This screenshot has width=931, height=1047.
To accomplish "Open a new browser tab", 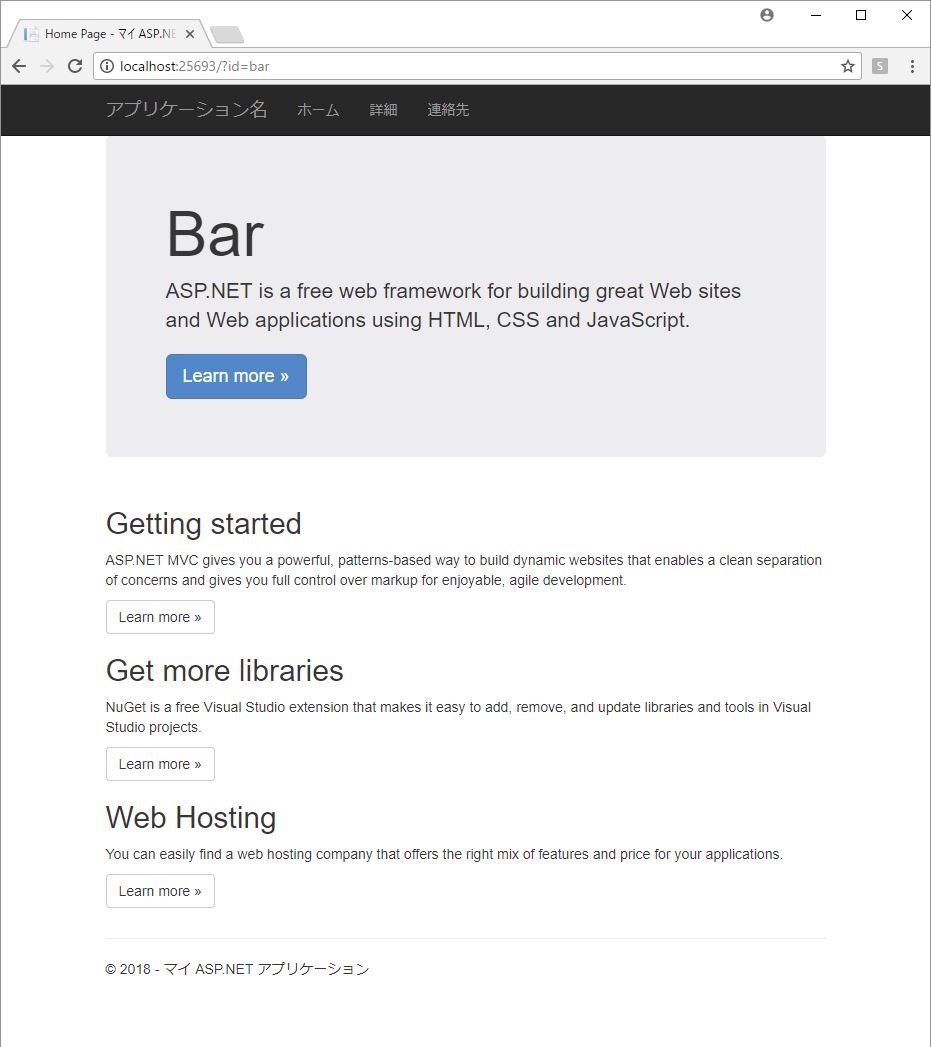I will (227, 34).
